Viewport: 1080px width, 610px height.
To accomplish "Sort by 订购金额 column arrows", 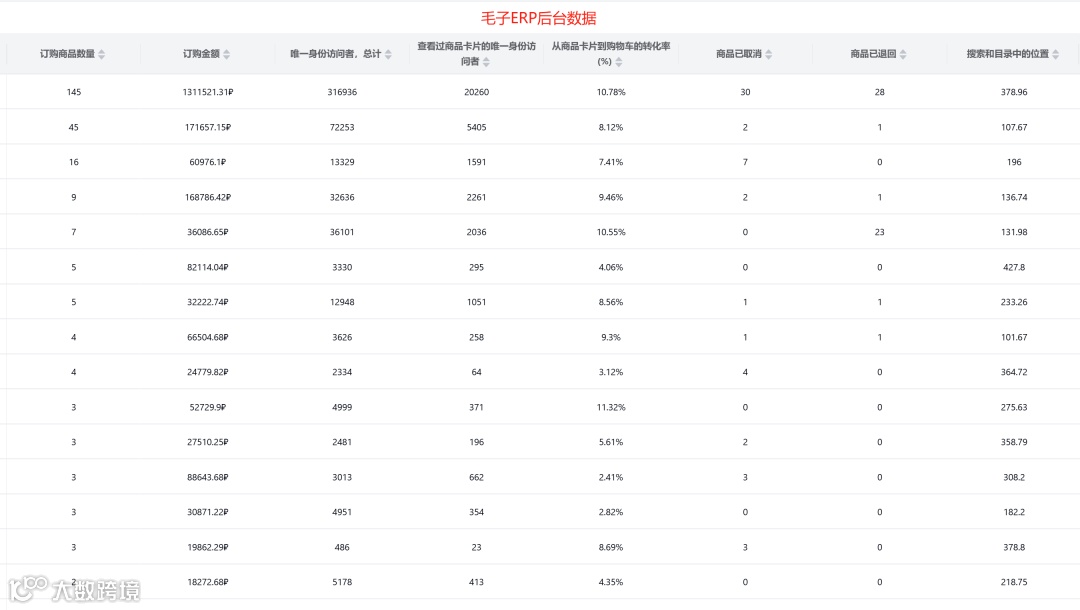I will coord(227,54).
